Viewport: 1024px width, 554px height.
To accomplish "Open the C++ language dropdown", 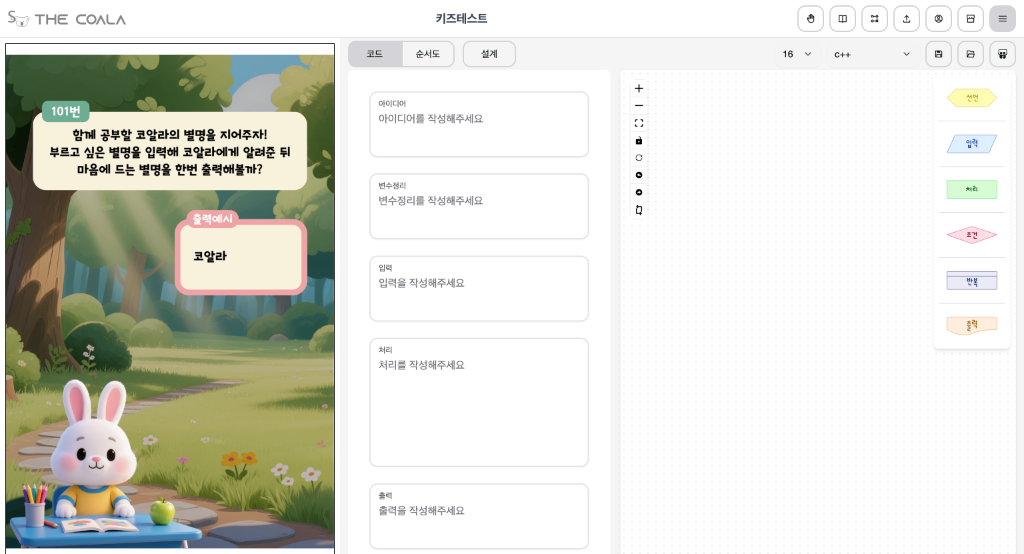I will 872,54.
